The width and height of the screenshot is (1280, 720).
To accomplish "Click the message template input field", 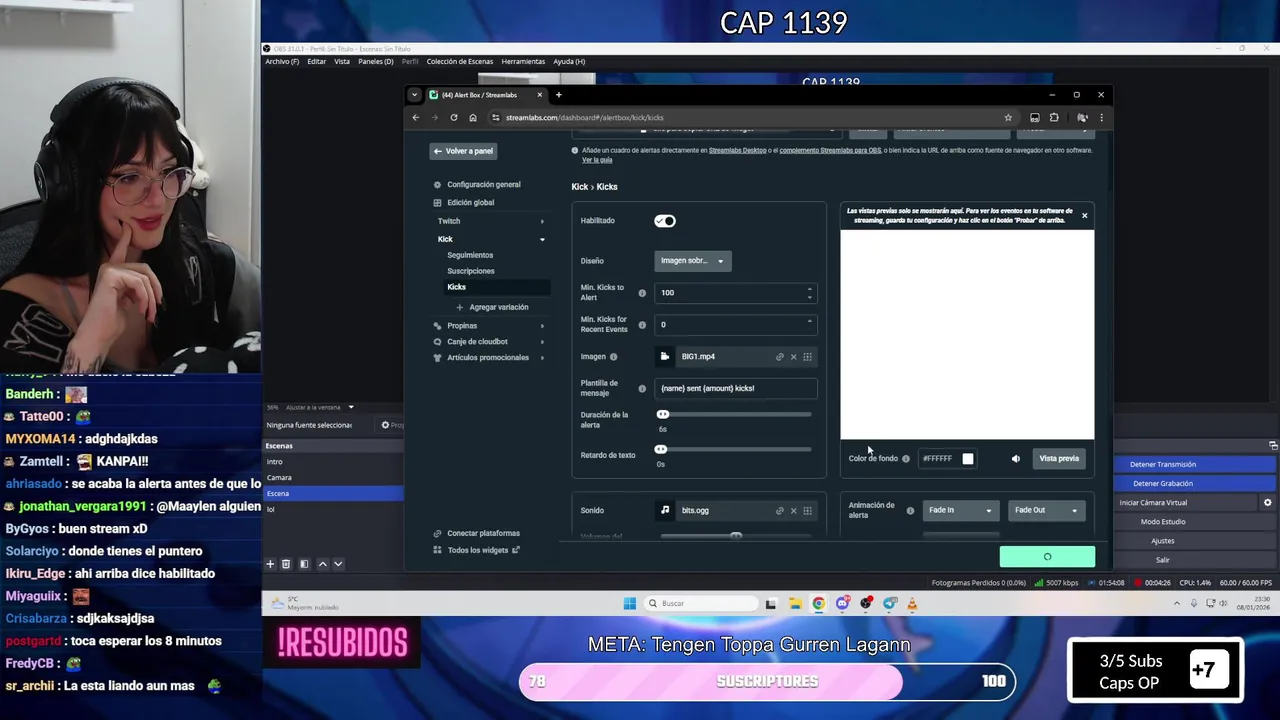I will click(x=736, y=389).
